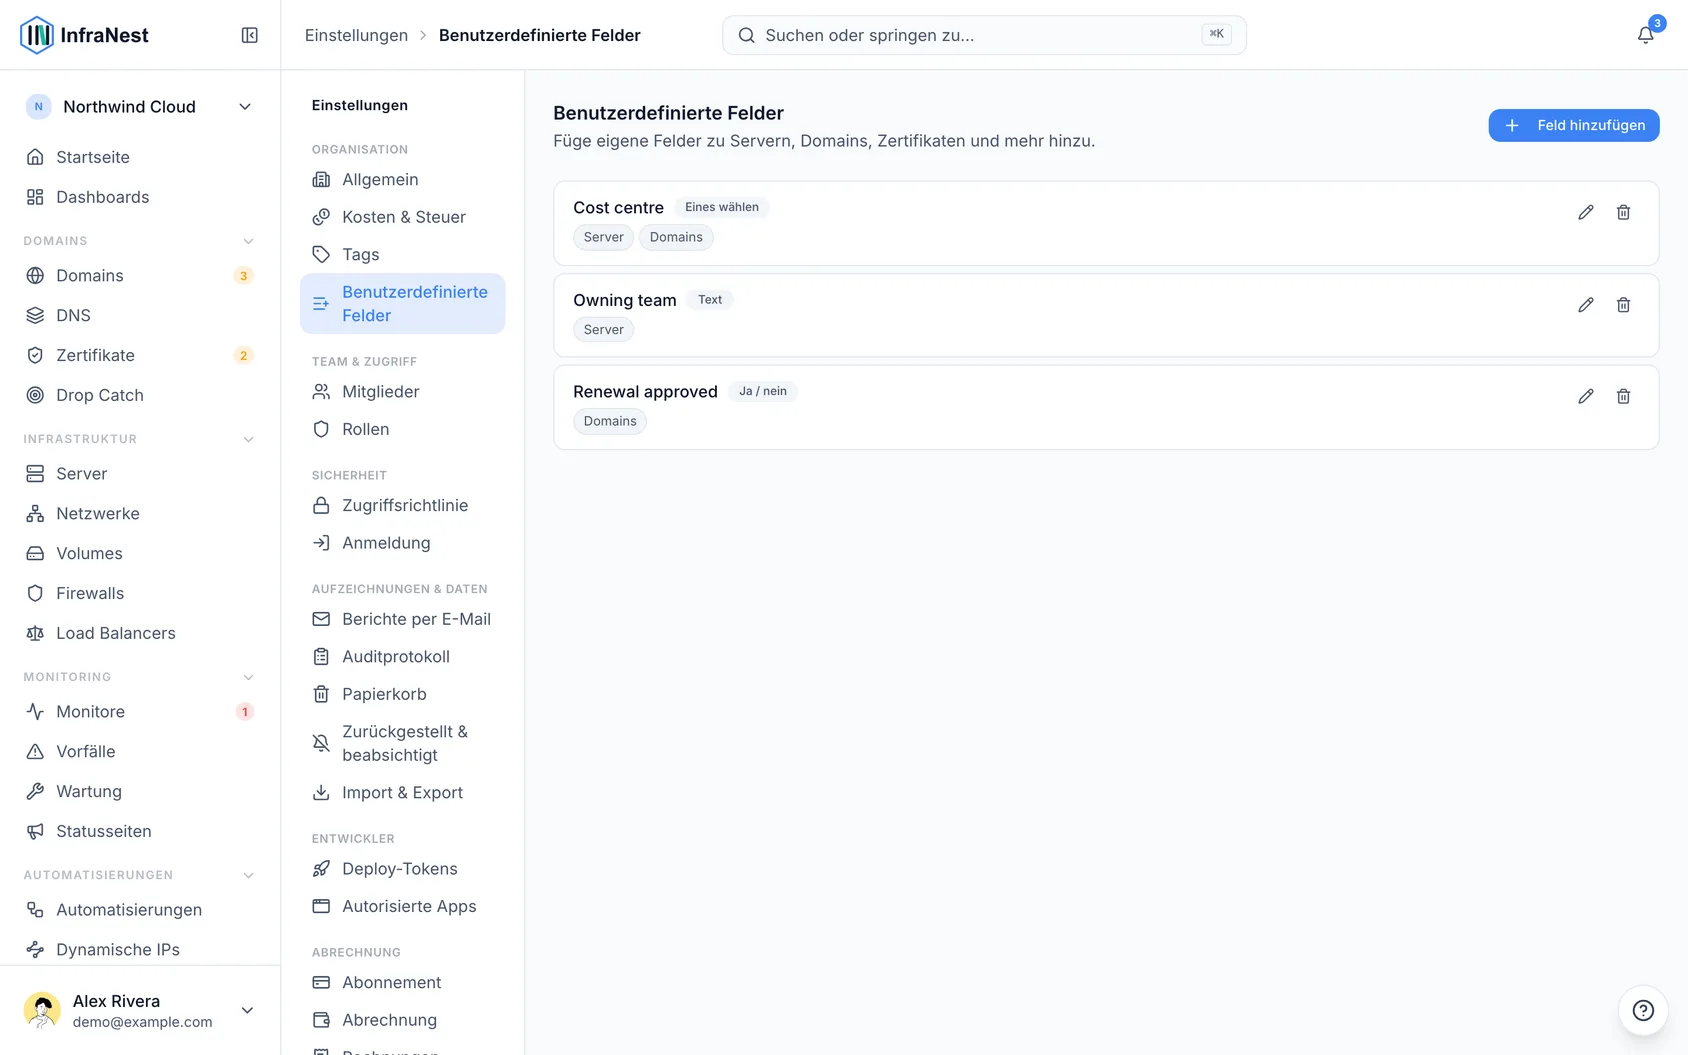
Task: Click the InfraNest logo
Action: click(x=84, y=35)
